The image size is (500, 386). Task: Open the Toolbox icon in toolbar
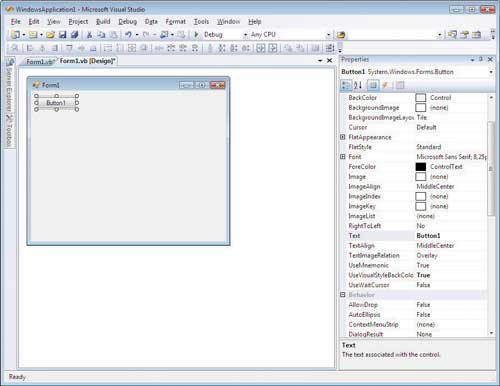477,35
